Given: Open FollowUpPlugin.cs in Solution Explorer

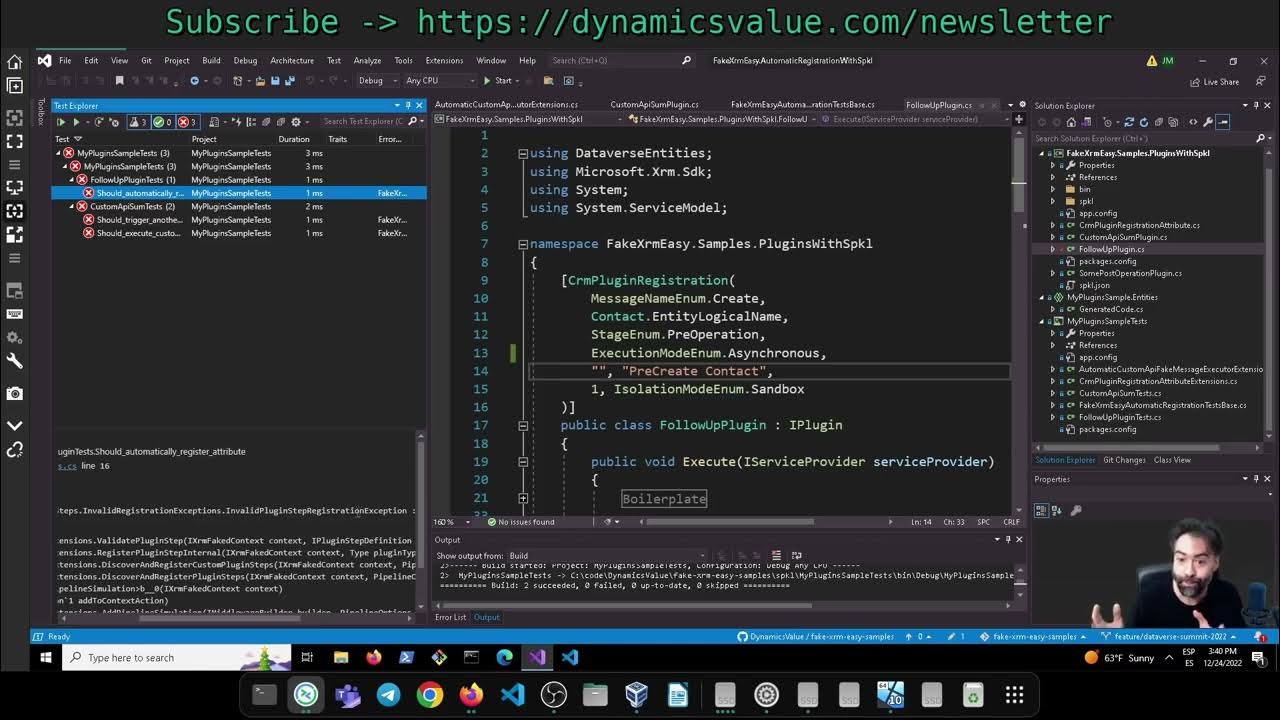Looking at the screenshot, I should click(1111, 249).
